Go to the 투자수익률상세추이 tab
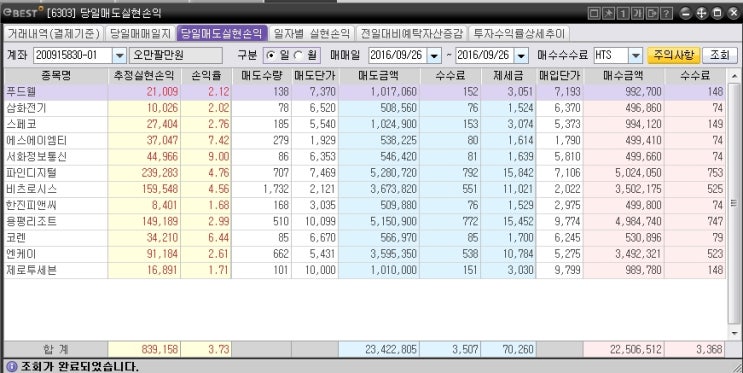Screen dimensions: 743x373 [519, 33]
